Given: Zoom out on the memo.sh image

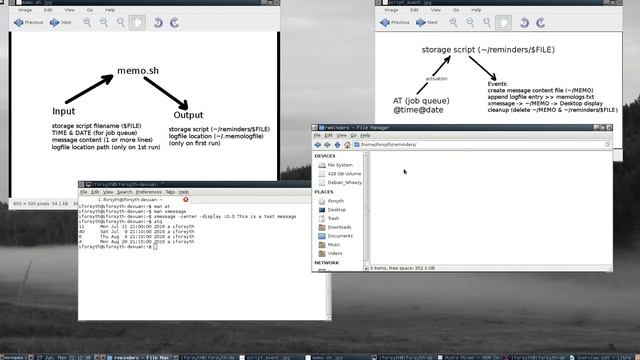Looking at the screenshot, I should 104,22.
